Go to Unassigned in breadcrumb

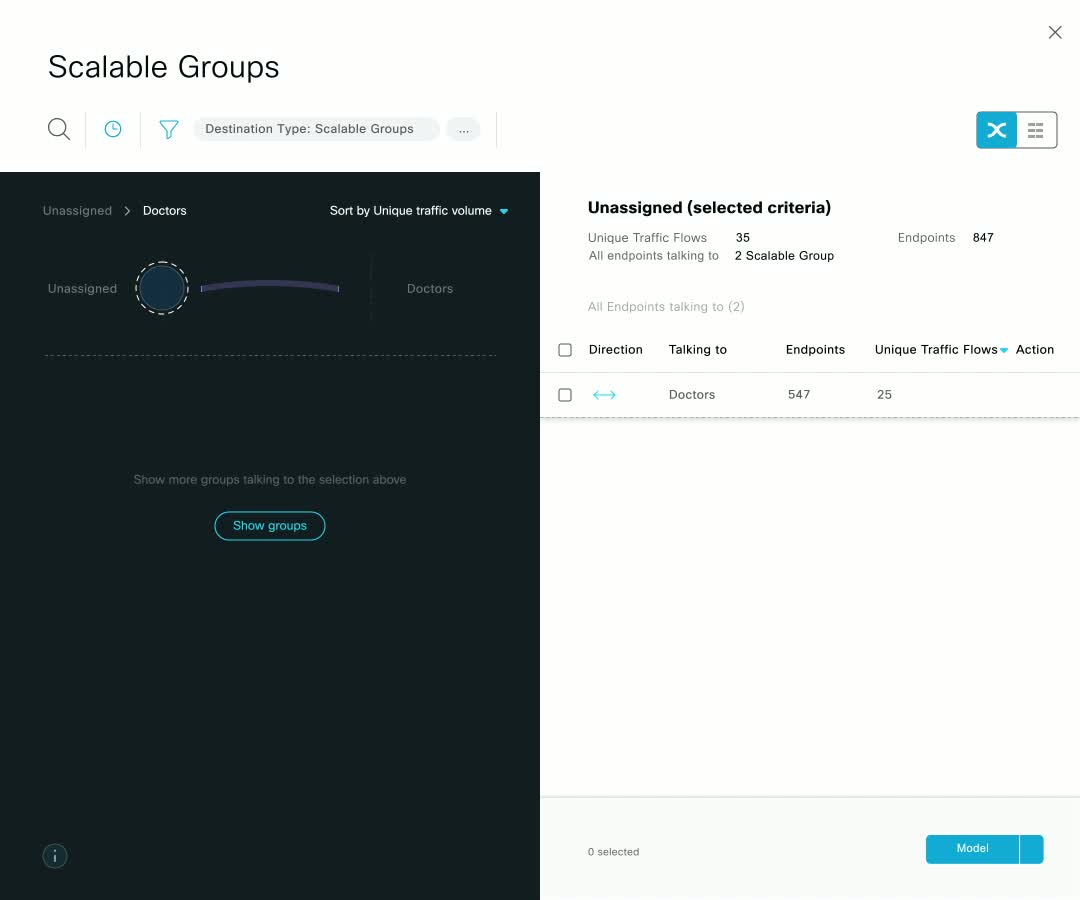tap(77, 211)
